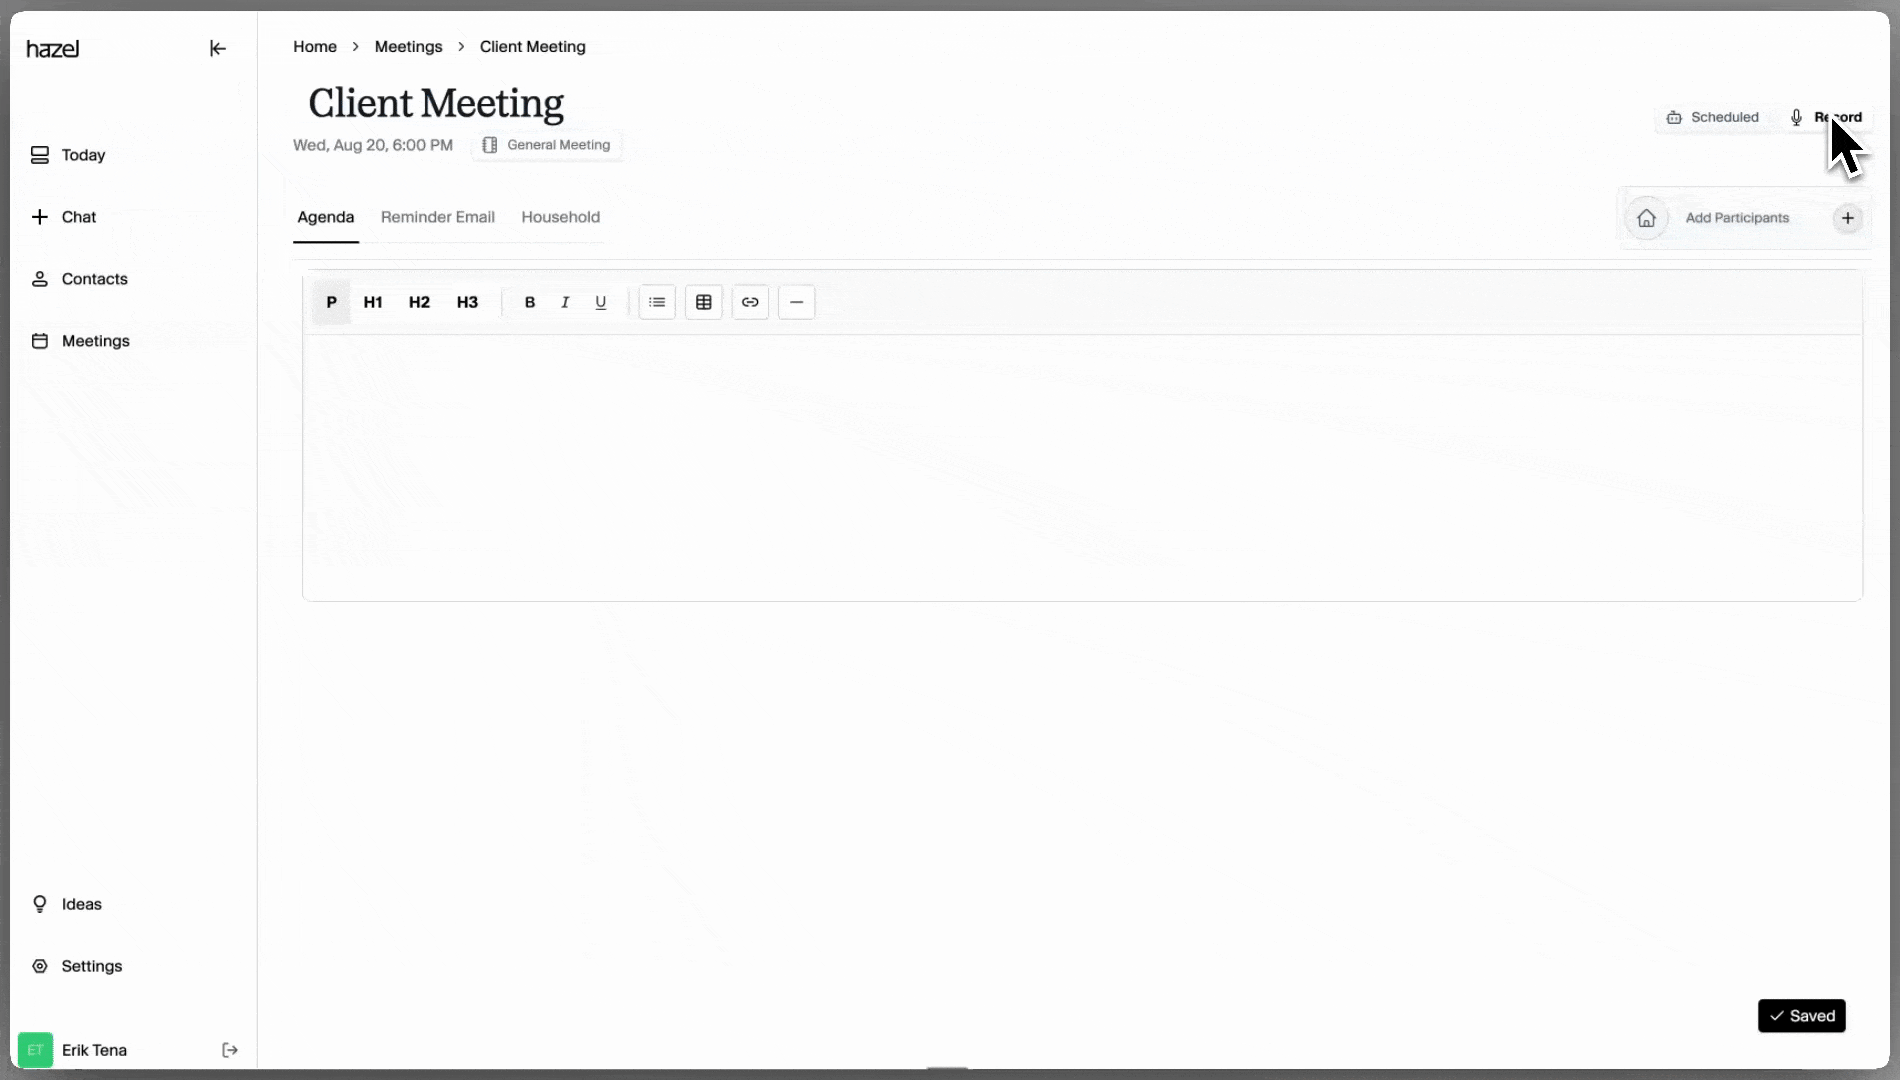Collapse the sidebar with arrow icon
This screenshot has height=1080, width=1900.
(x=217, y=48)
